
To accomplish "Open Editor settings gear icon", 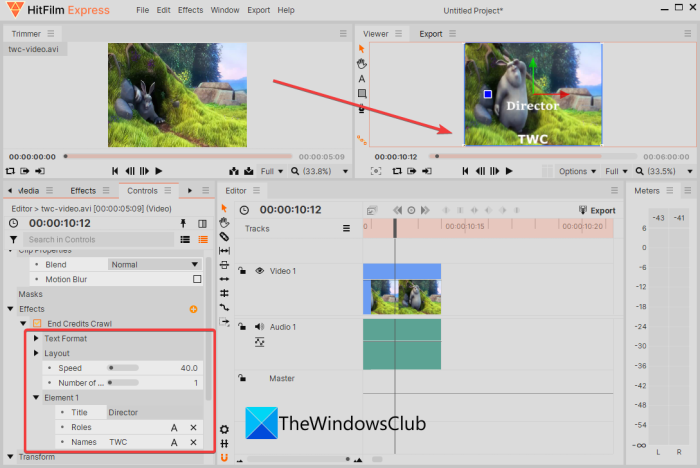I will point(224,429).
